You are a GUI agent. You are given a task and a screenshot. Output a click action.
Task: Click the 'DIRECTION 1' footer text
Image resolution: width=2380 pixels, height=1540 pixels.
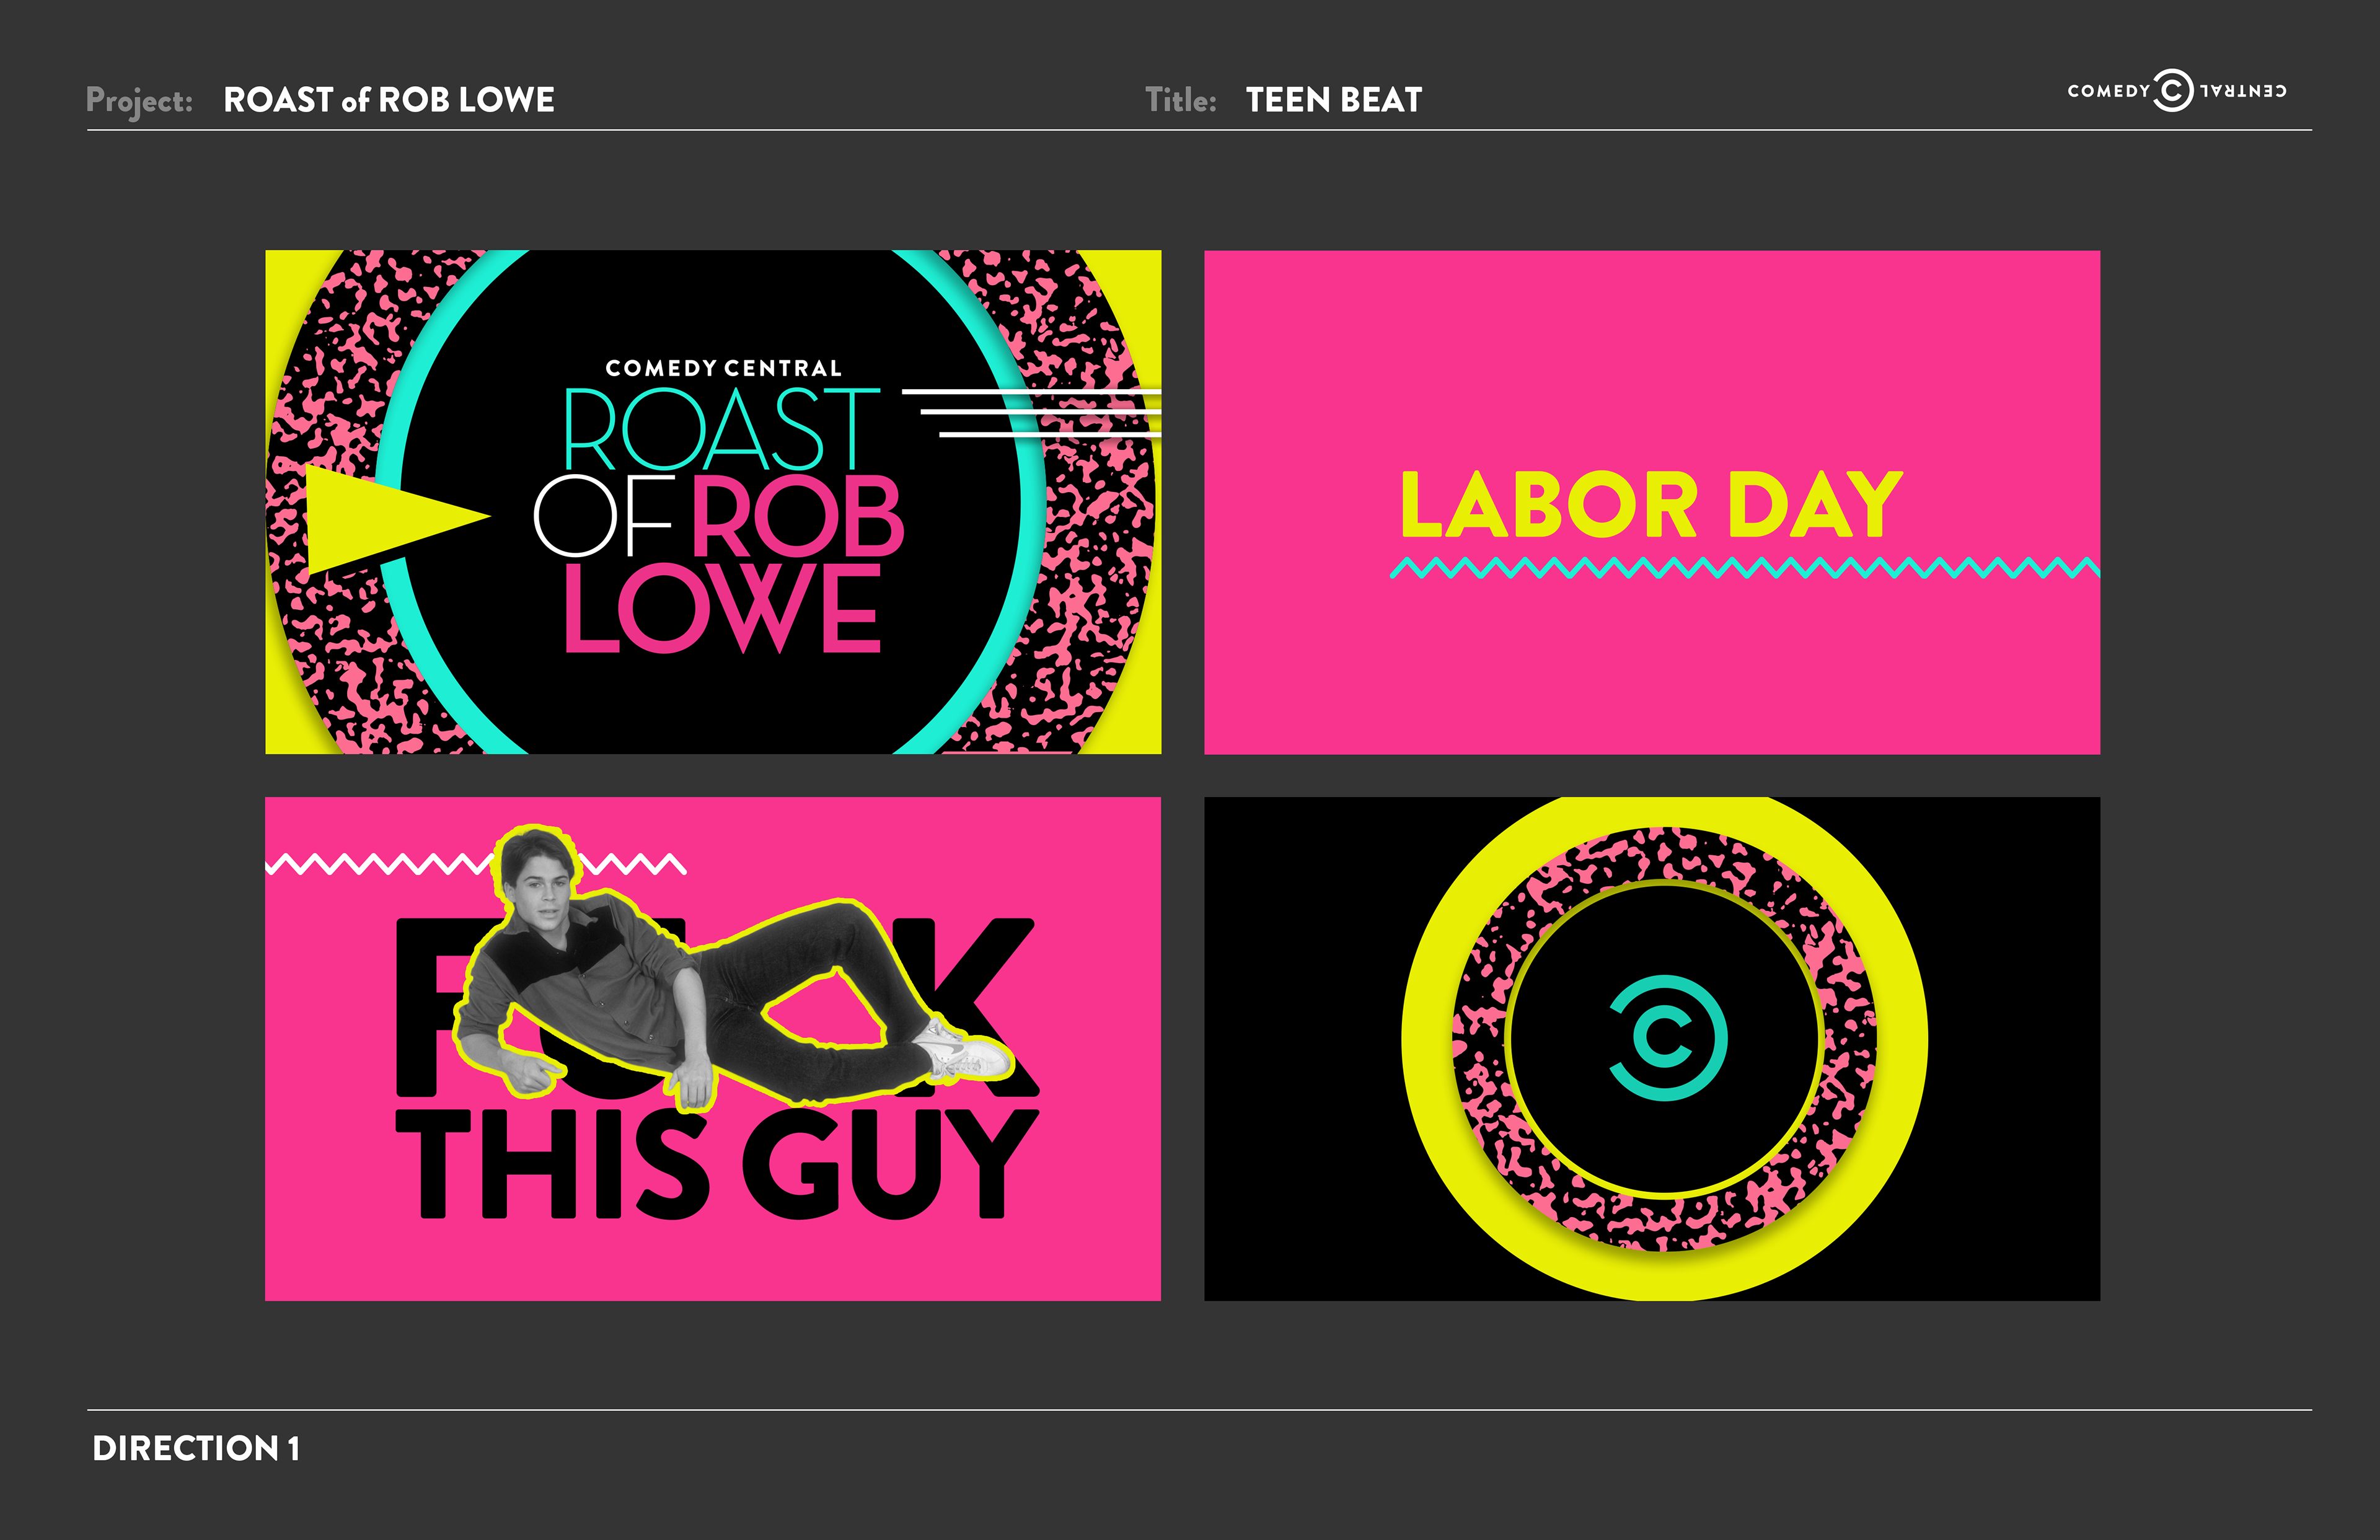[196, 1449]
